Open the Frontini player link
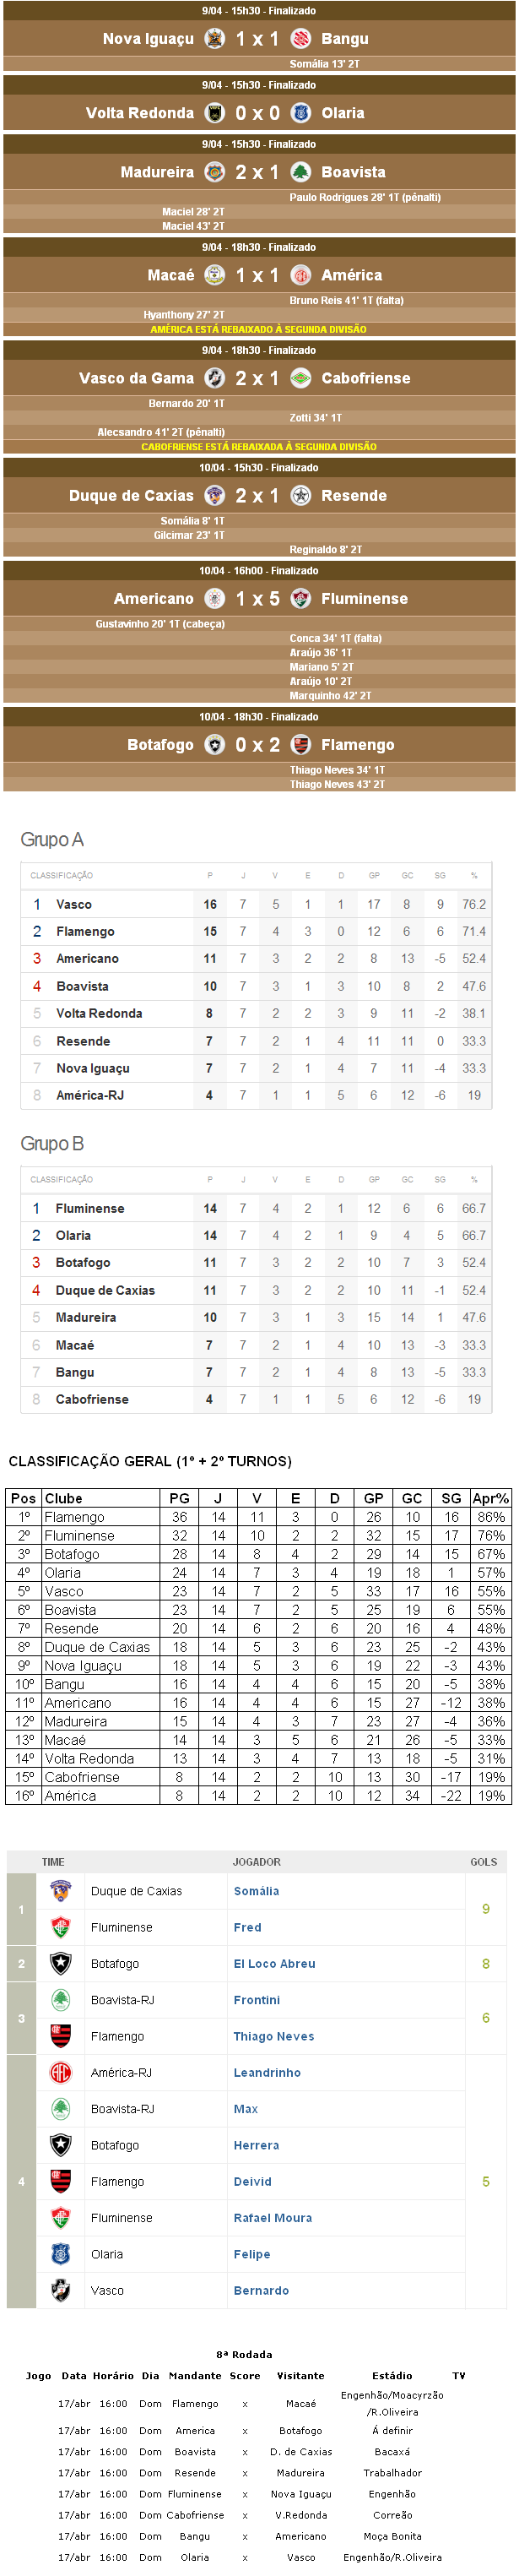The image size is (519, 2576). pos(256,2000)
